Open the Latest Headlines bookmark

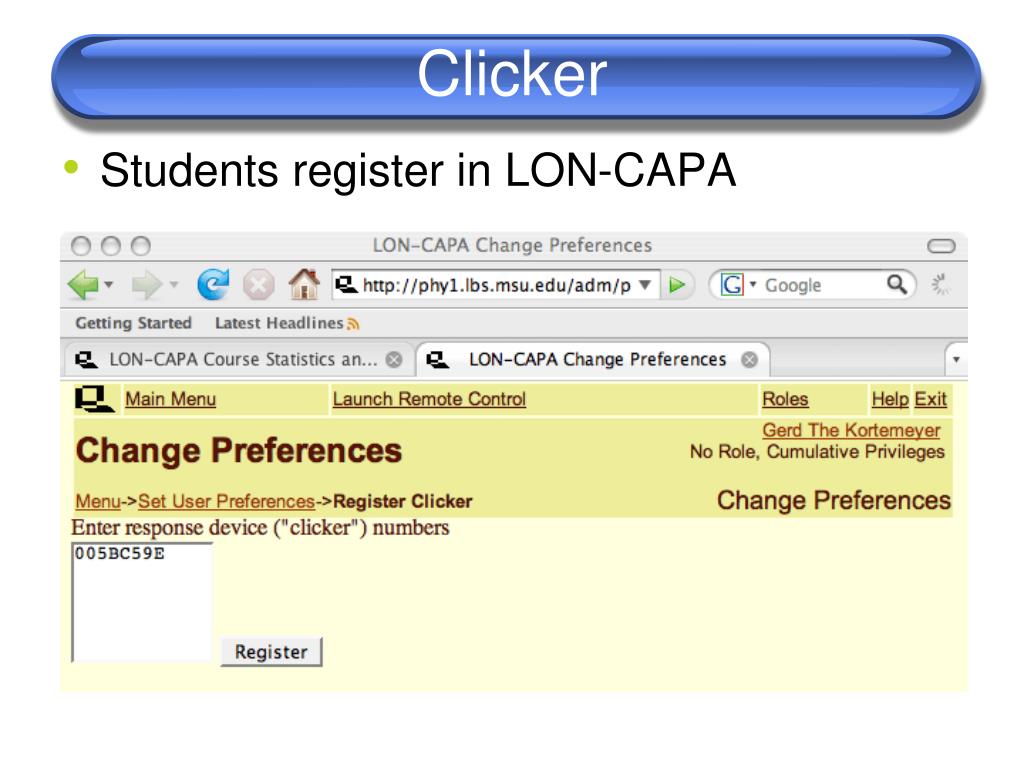(x=279, y=323)
